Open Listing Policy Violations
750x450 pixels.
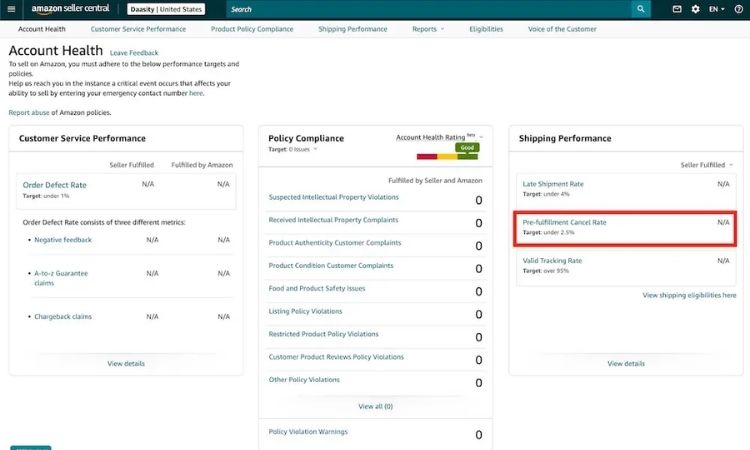305,311
